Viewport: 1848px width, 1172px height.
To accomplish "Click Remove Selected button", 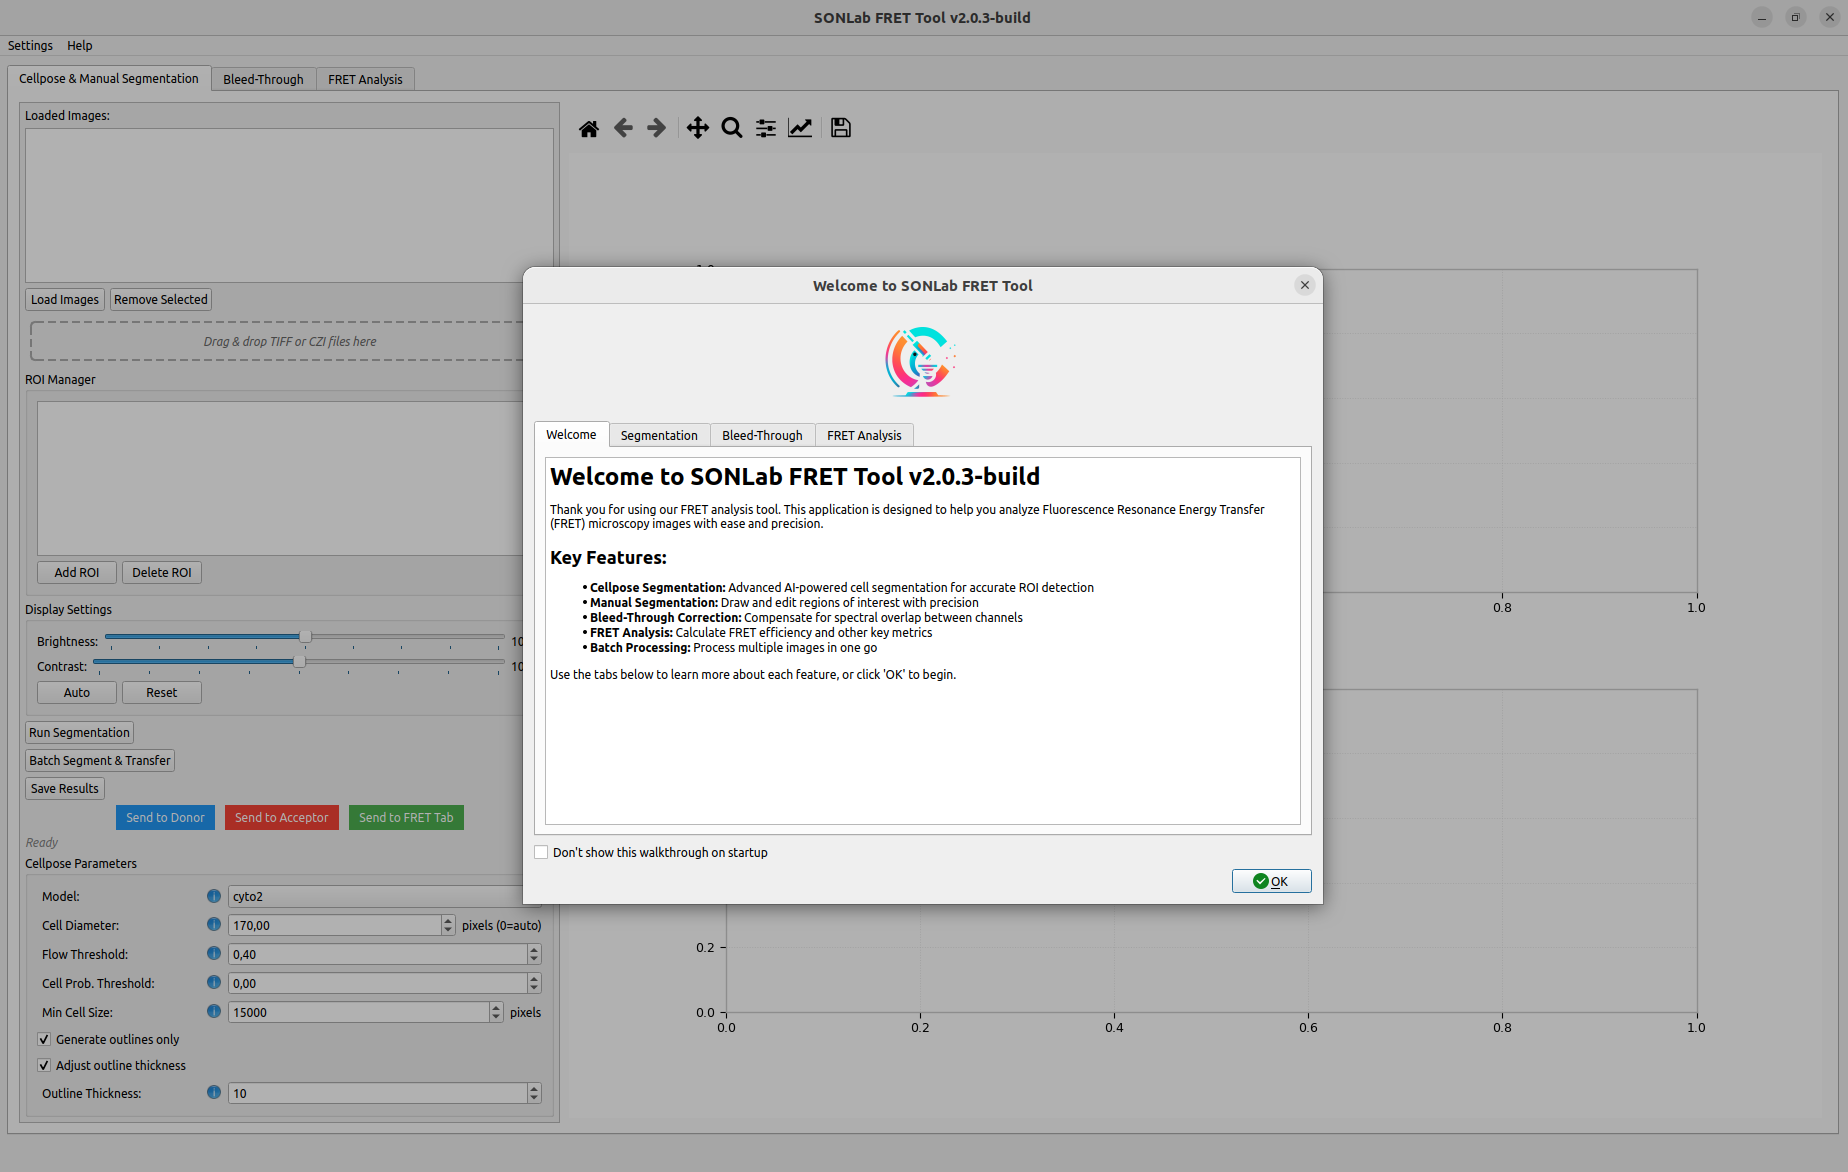I will point(161,299).
